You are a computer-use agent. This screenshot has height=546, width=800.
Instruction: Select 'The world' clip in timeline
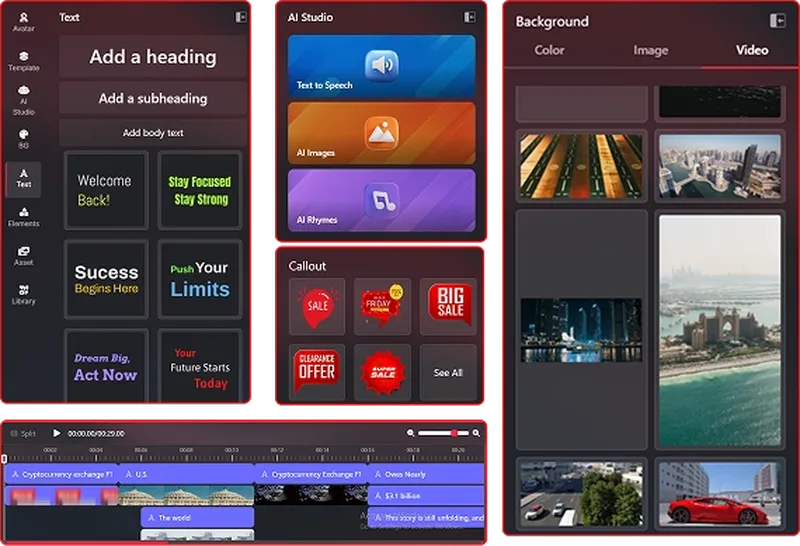pyautogui.click(x=197, y=518)
